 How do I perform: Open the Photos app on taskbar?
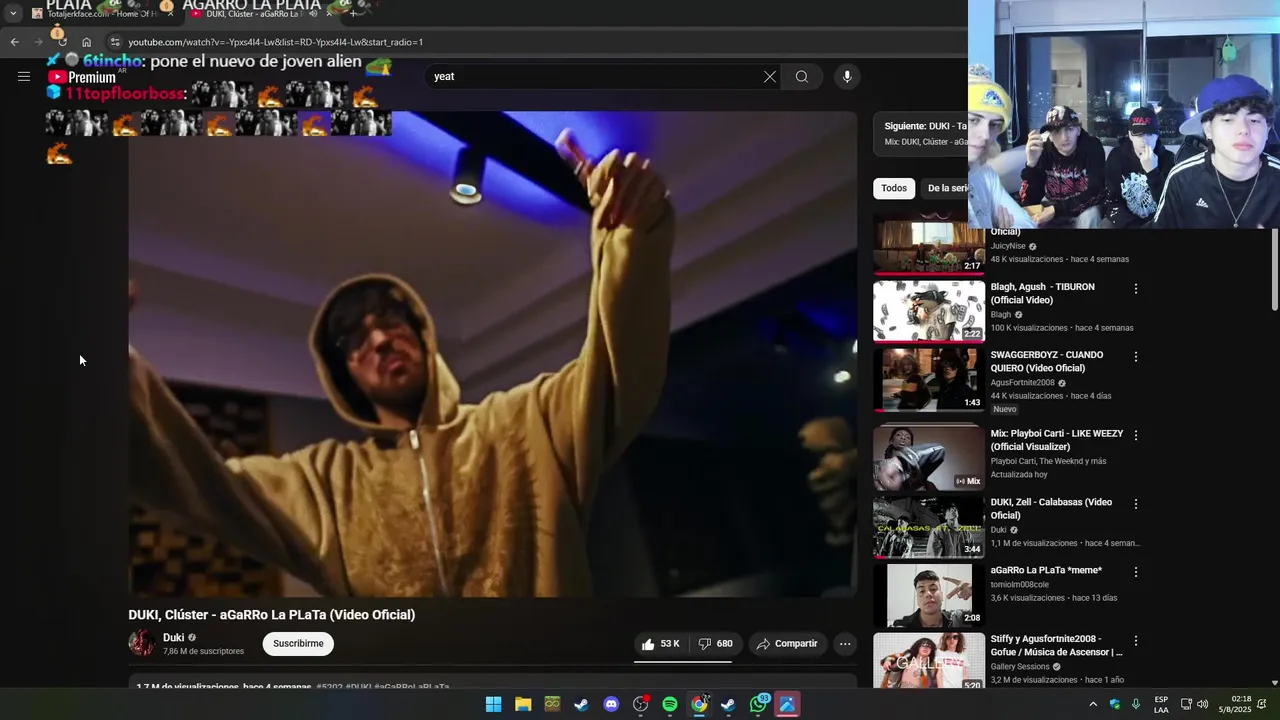tap(787, 704)
